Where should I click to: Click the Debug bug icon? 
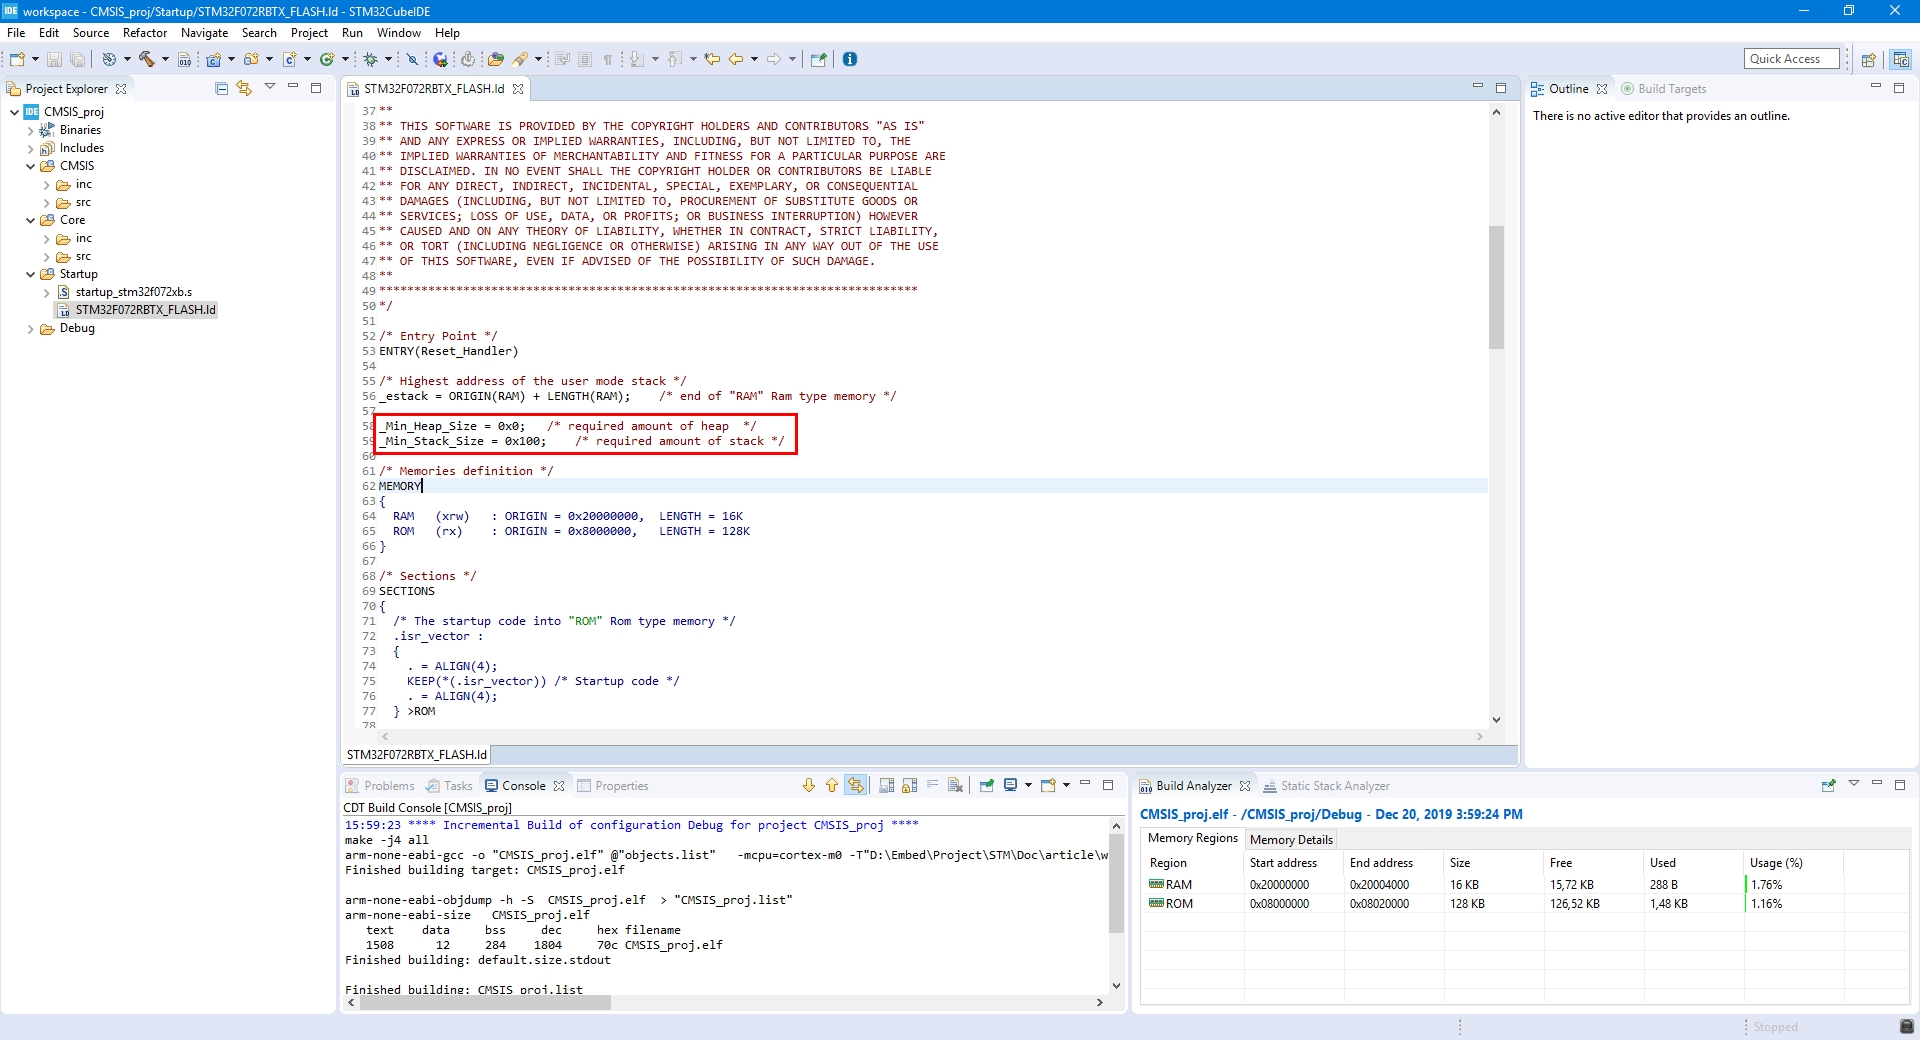[370, 59]
